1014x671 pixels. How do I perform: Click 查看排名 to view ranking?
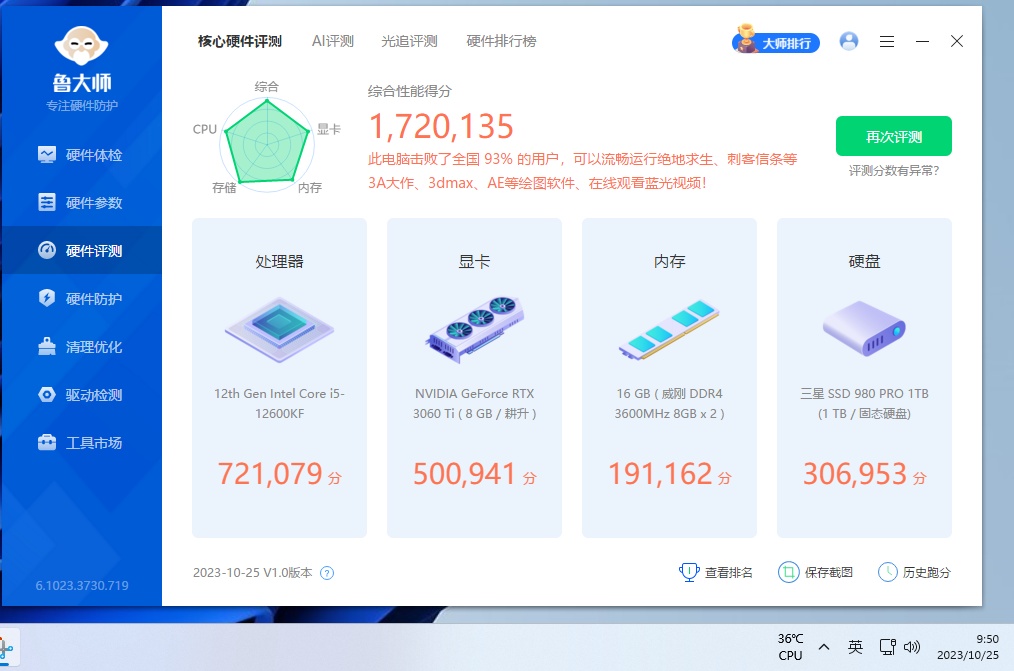(x=716, y=573)
